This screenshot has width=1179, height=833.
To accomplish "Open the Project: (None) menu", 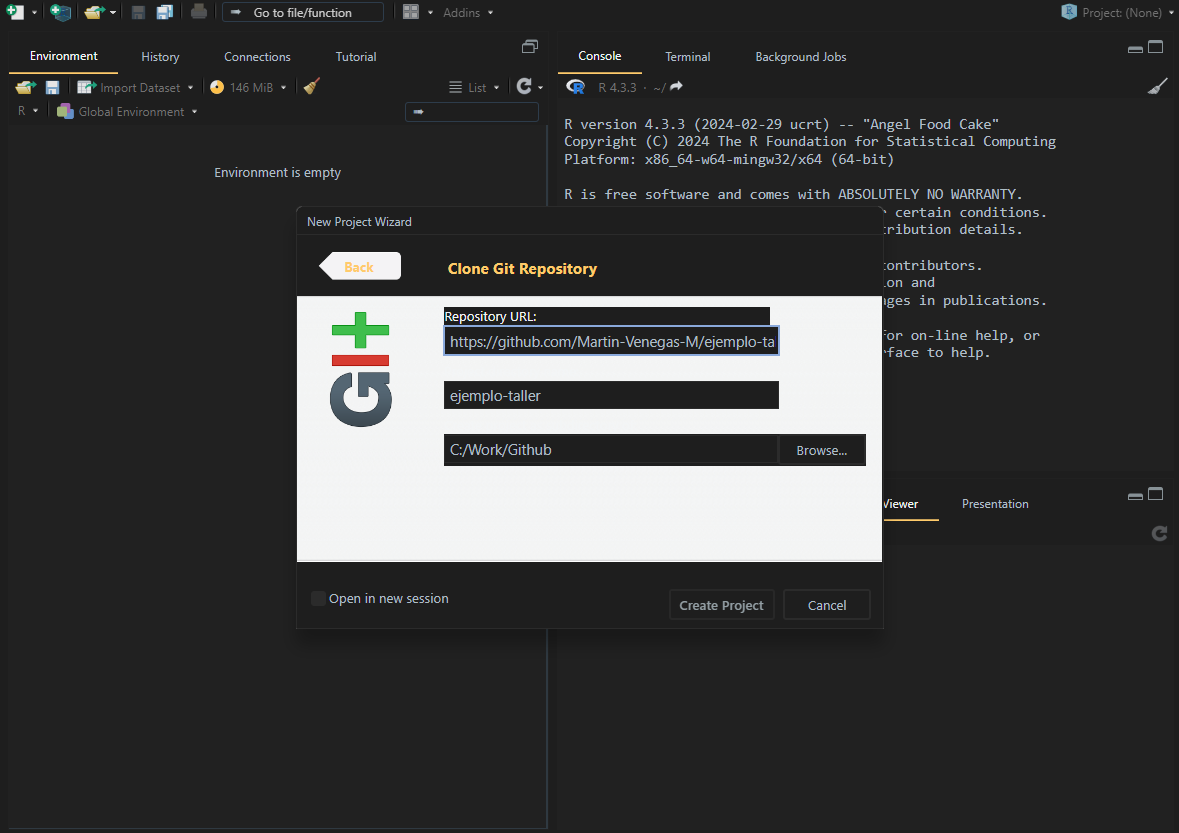I will tap(1116, 12).
